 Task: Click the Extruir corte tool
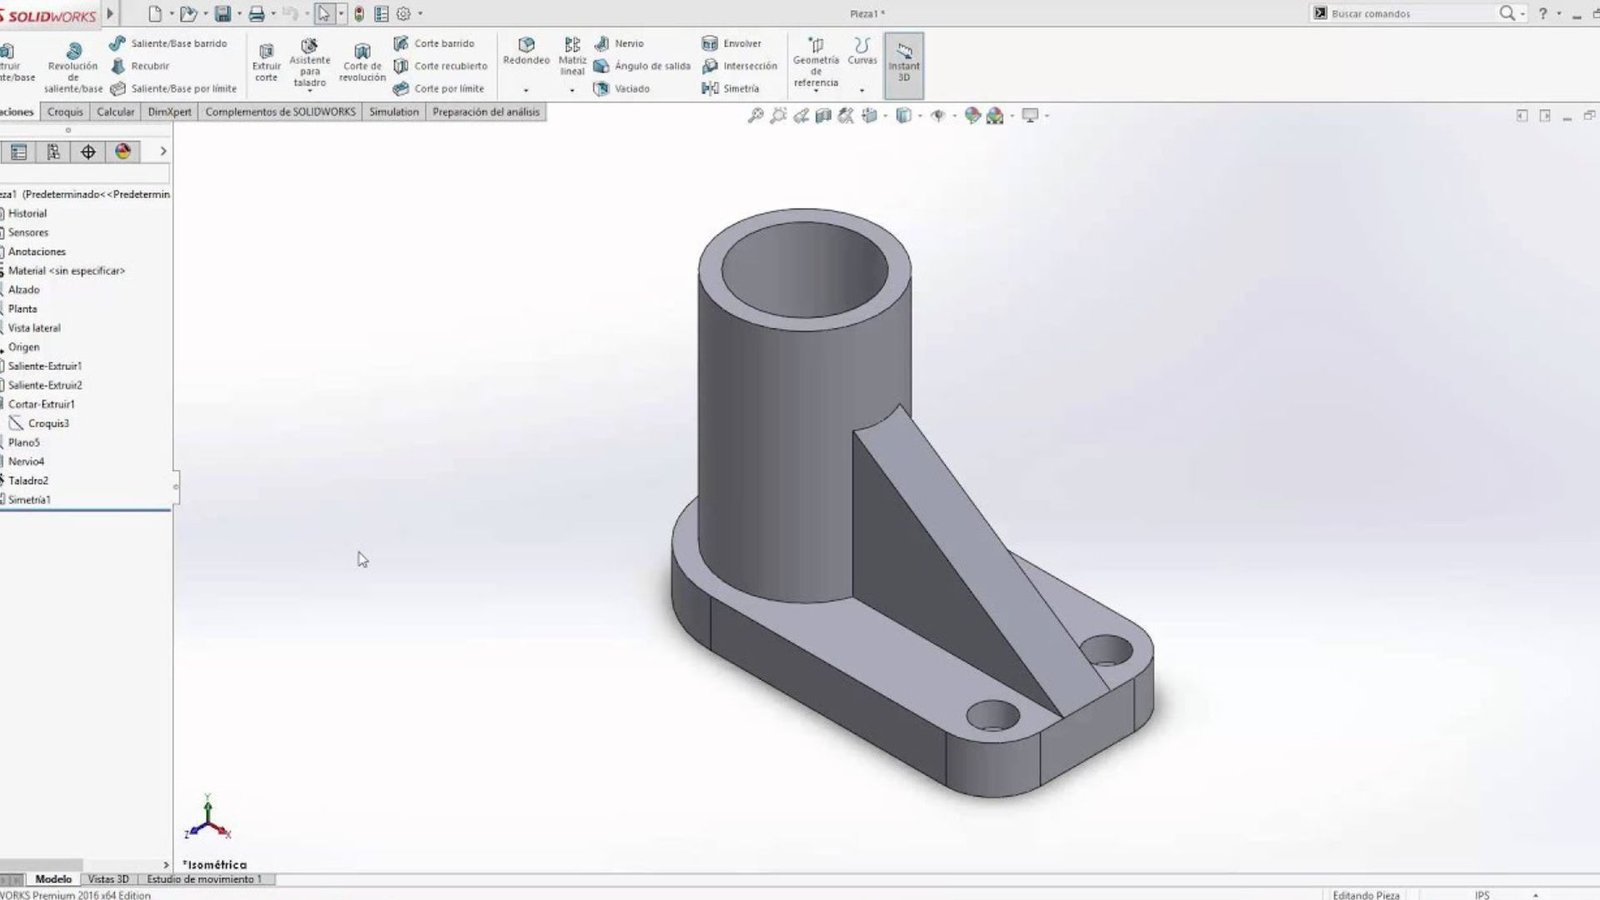pos(266,62)
